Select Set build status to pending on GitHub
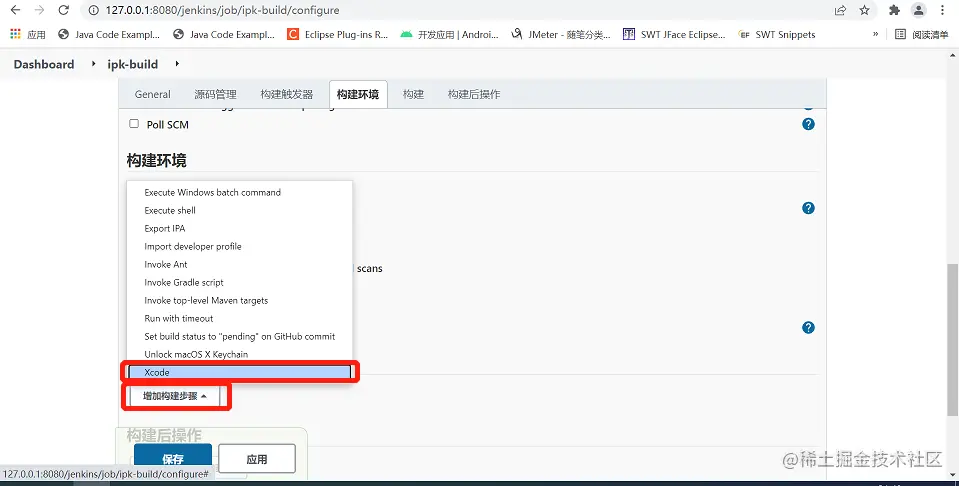This screenshot has height=486, width=959. point(239,336)
